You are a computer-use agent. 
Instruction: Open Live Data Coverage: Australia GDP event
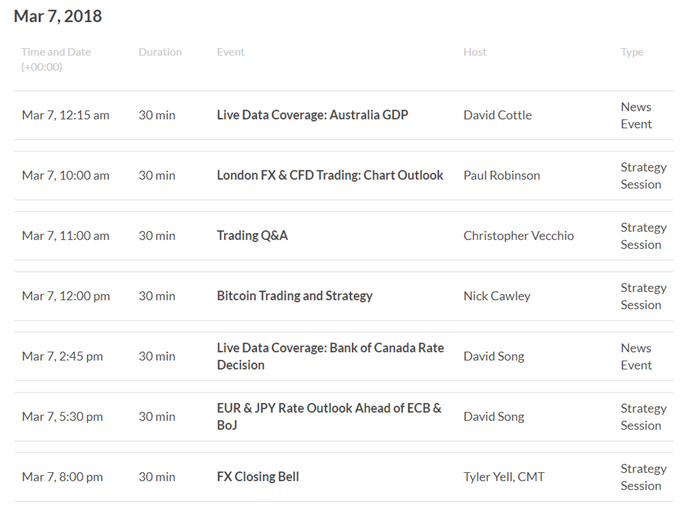point(312,115)
